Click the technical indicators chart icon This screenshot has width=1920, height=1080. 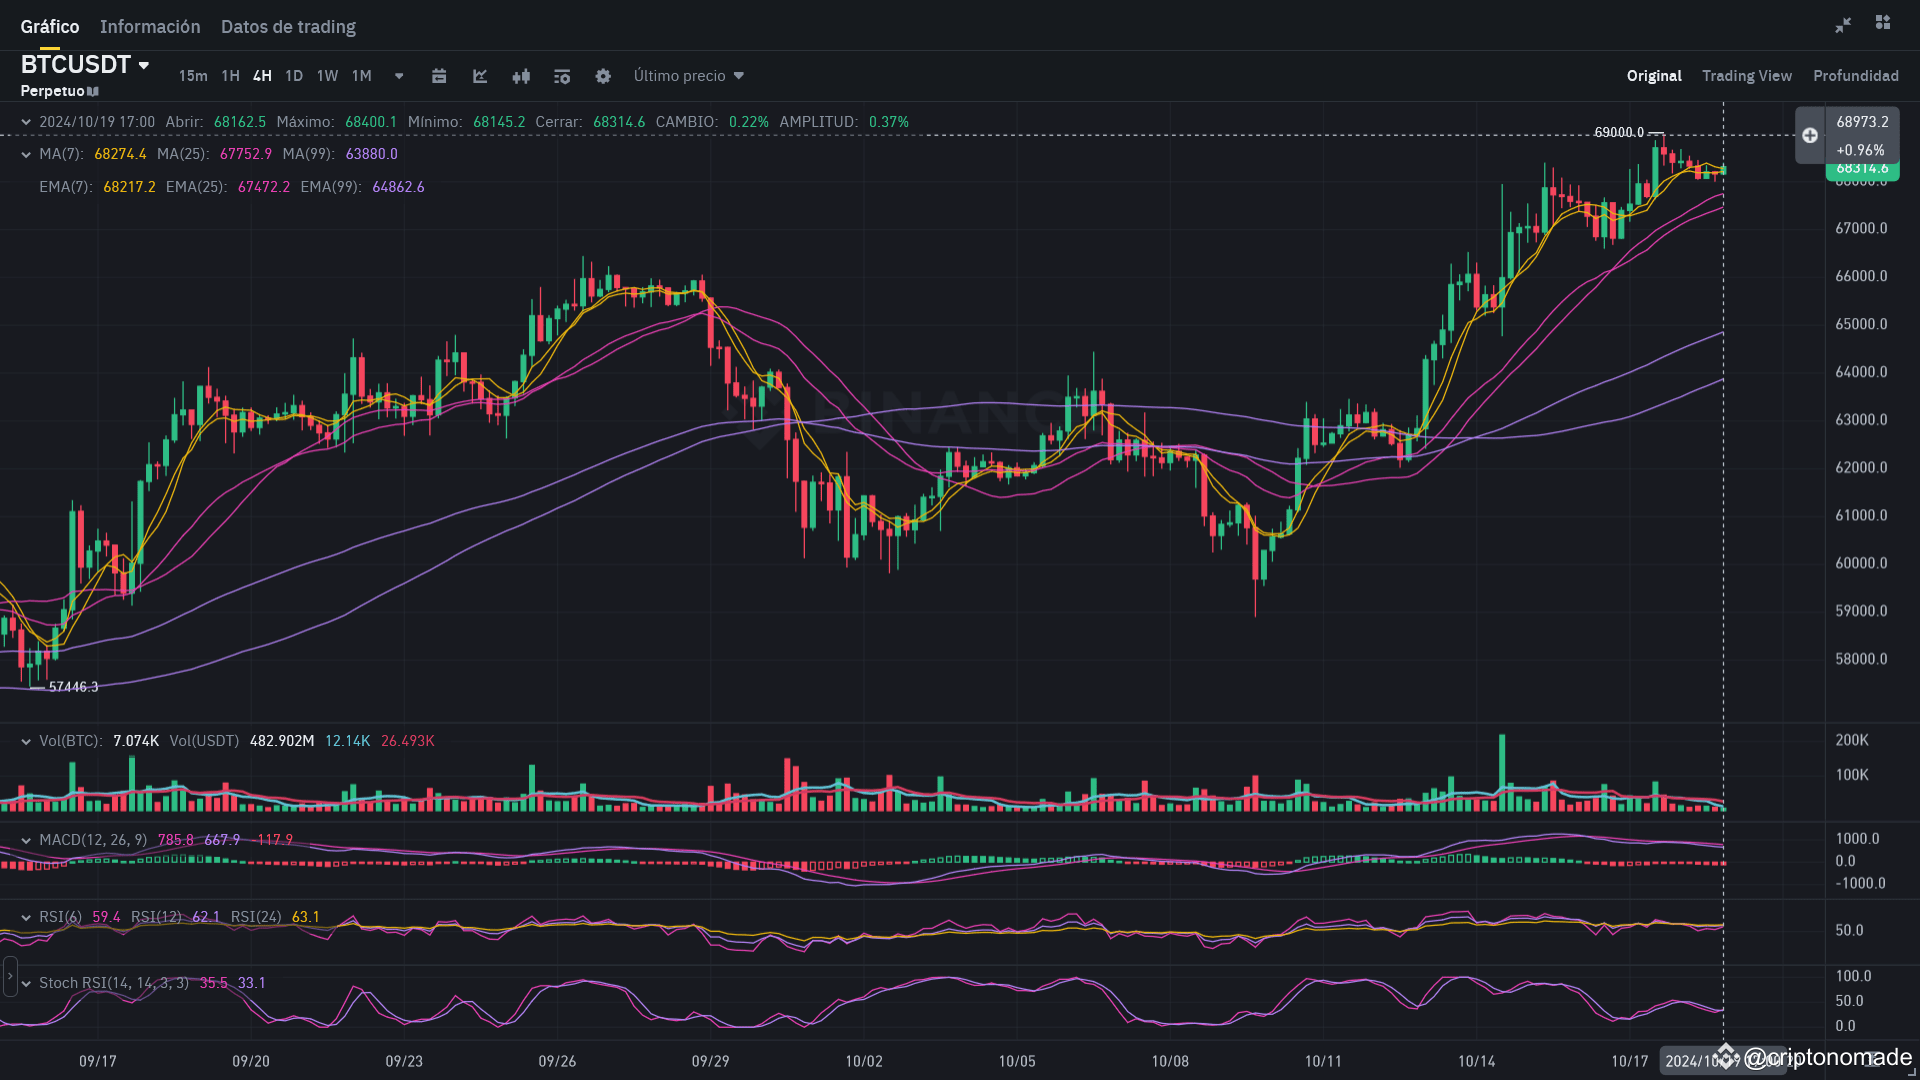pos(480,76)
